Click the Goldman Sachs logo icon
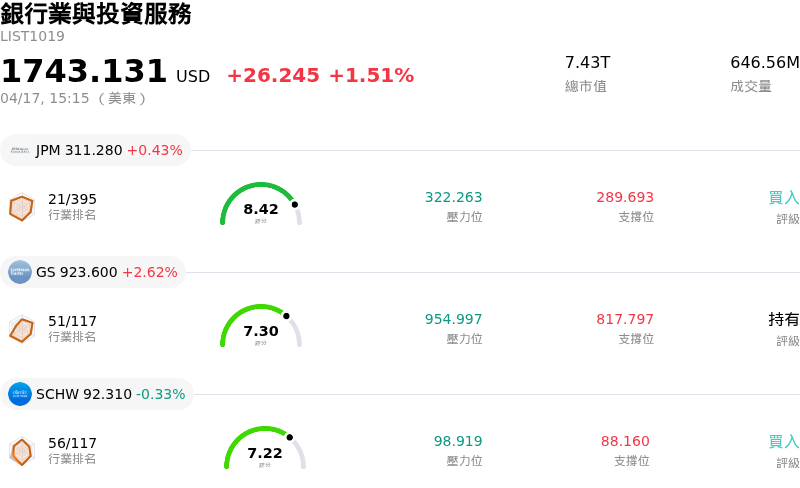 [20, 272]
